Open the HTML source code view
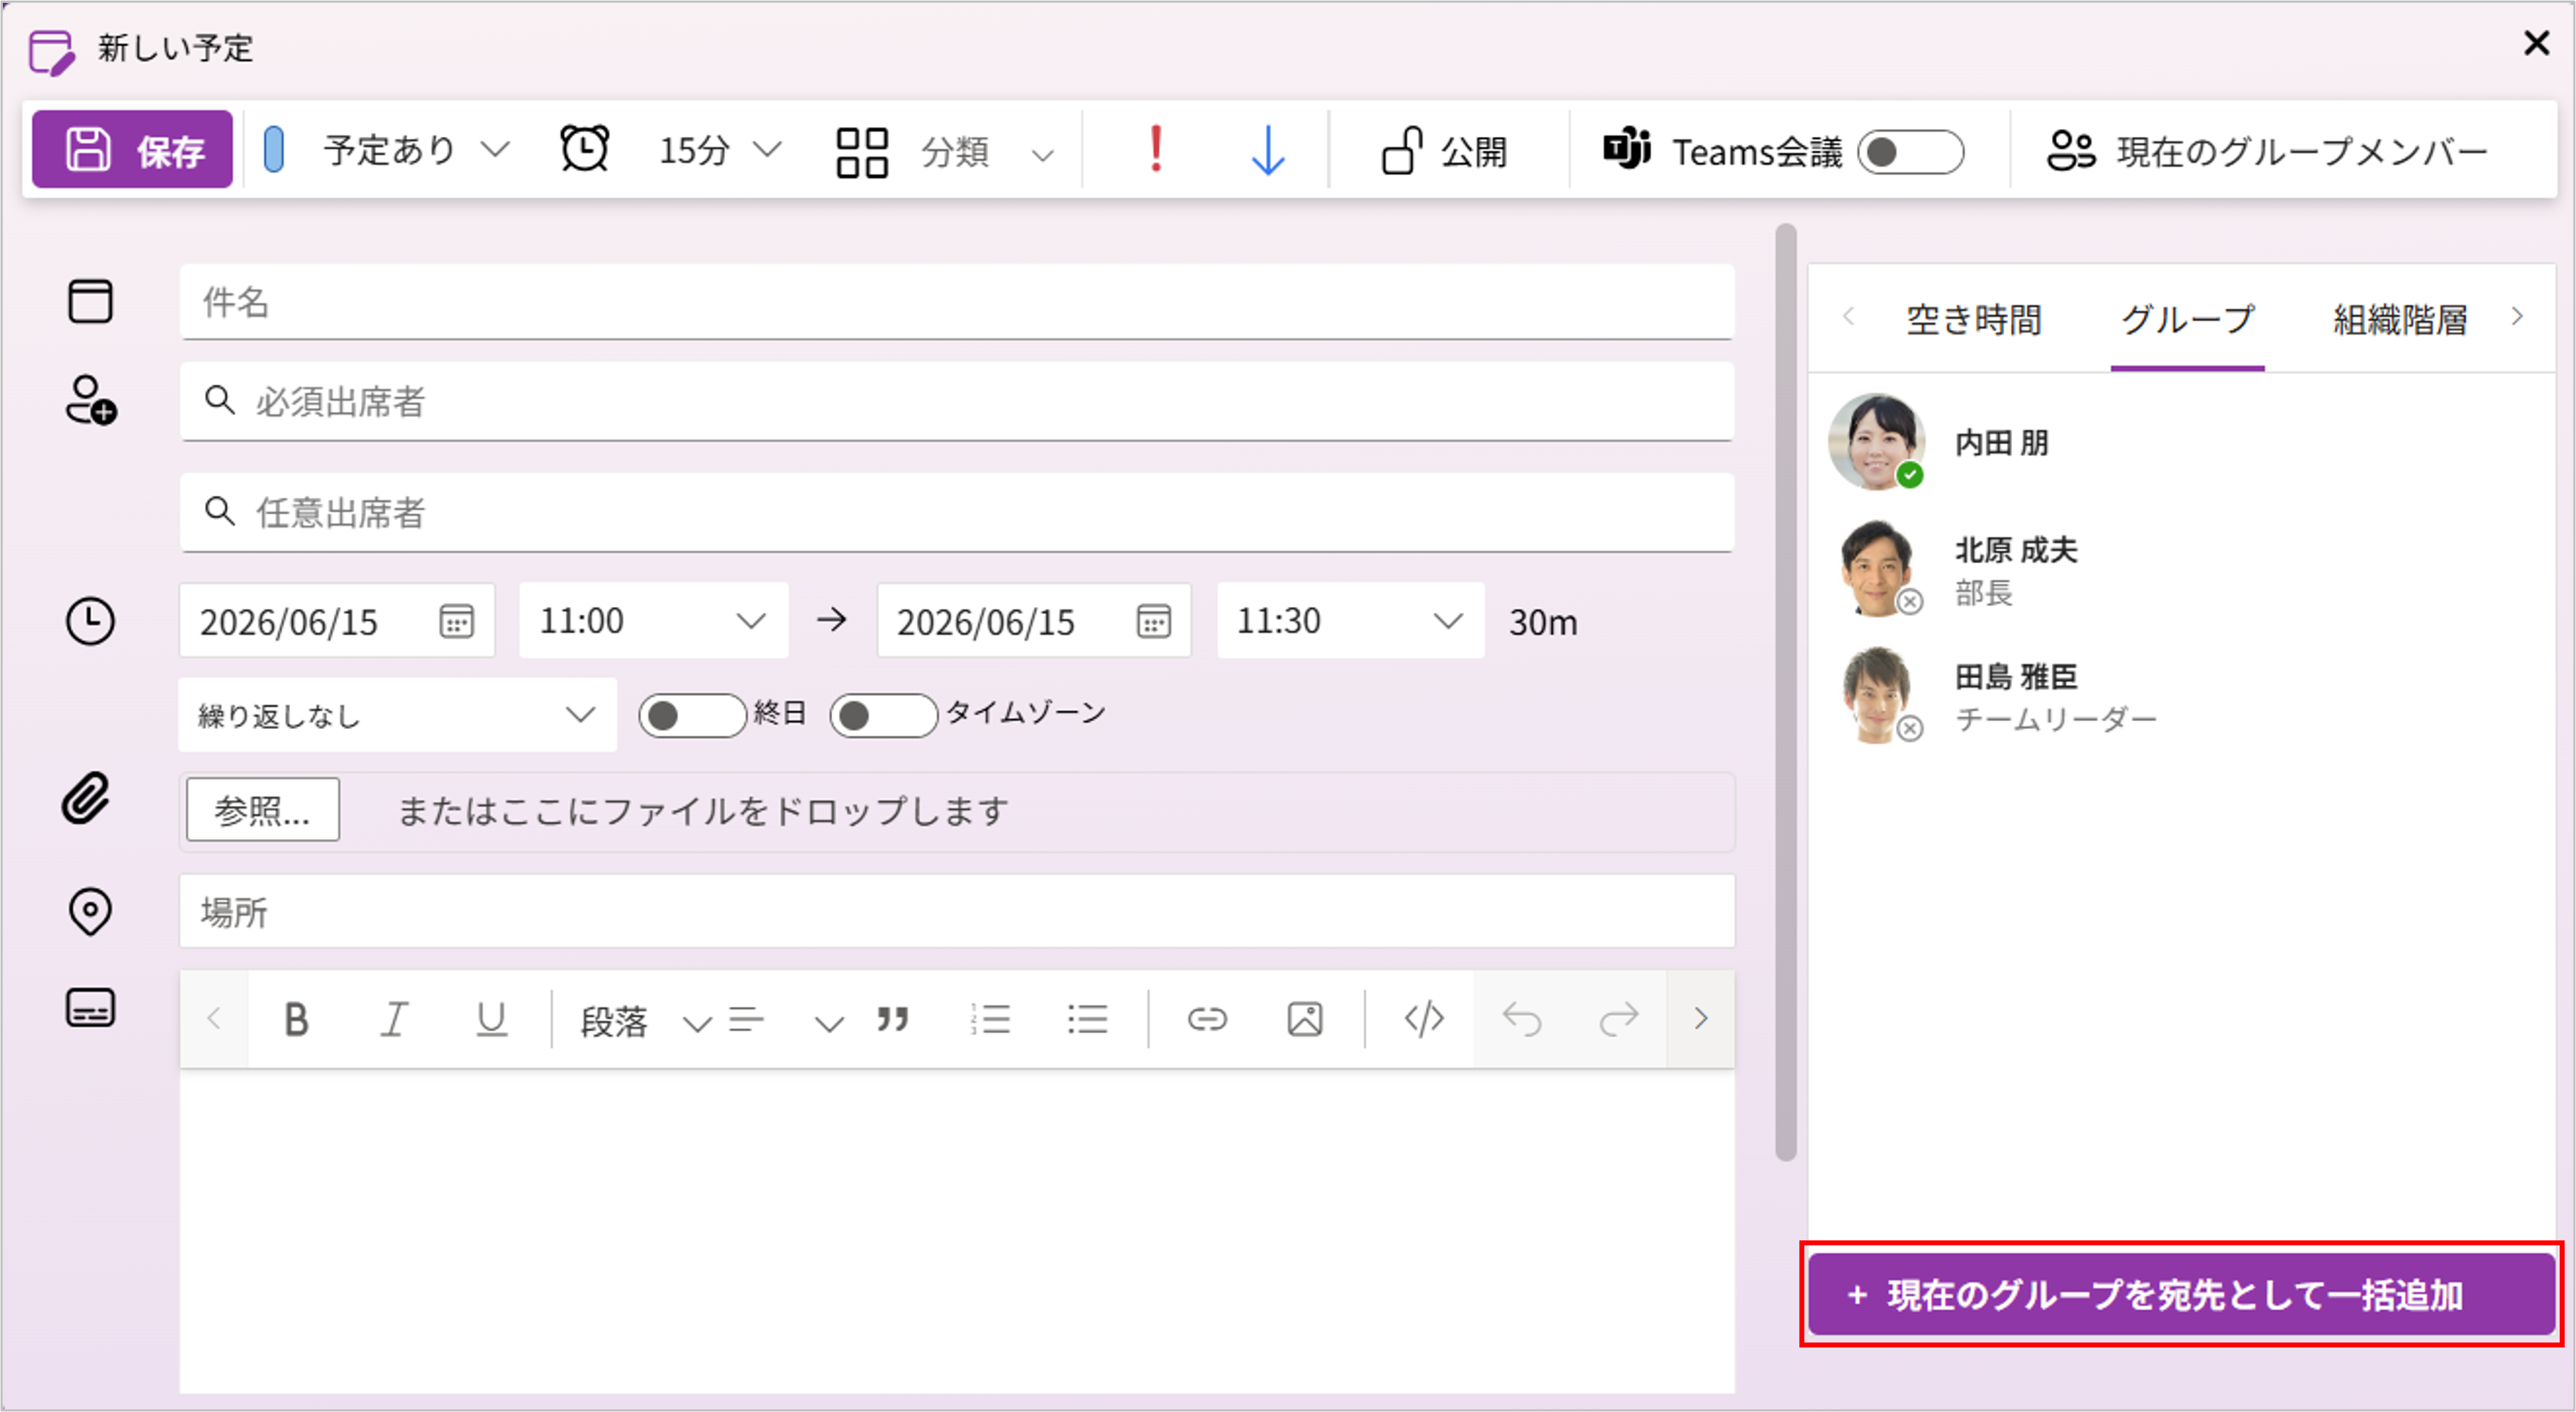The width and height of the screenshot is (2576, 1412). tap(1424, 1019)
